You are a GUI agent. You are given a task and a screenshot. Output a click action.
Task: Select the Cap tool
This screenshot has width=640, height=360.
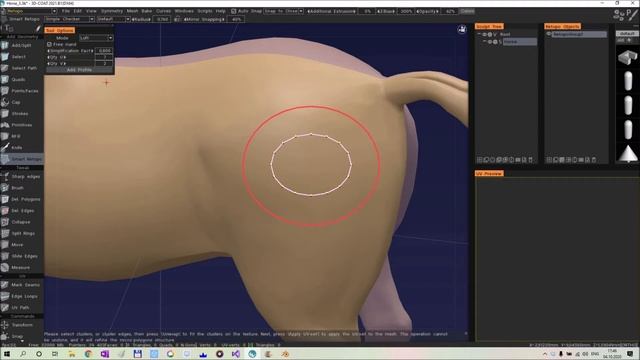pos(22,102)
